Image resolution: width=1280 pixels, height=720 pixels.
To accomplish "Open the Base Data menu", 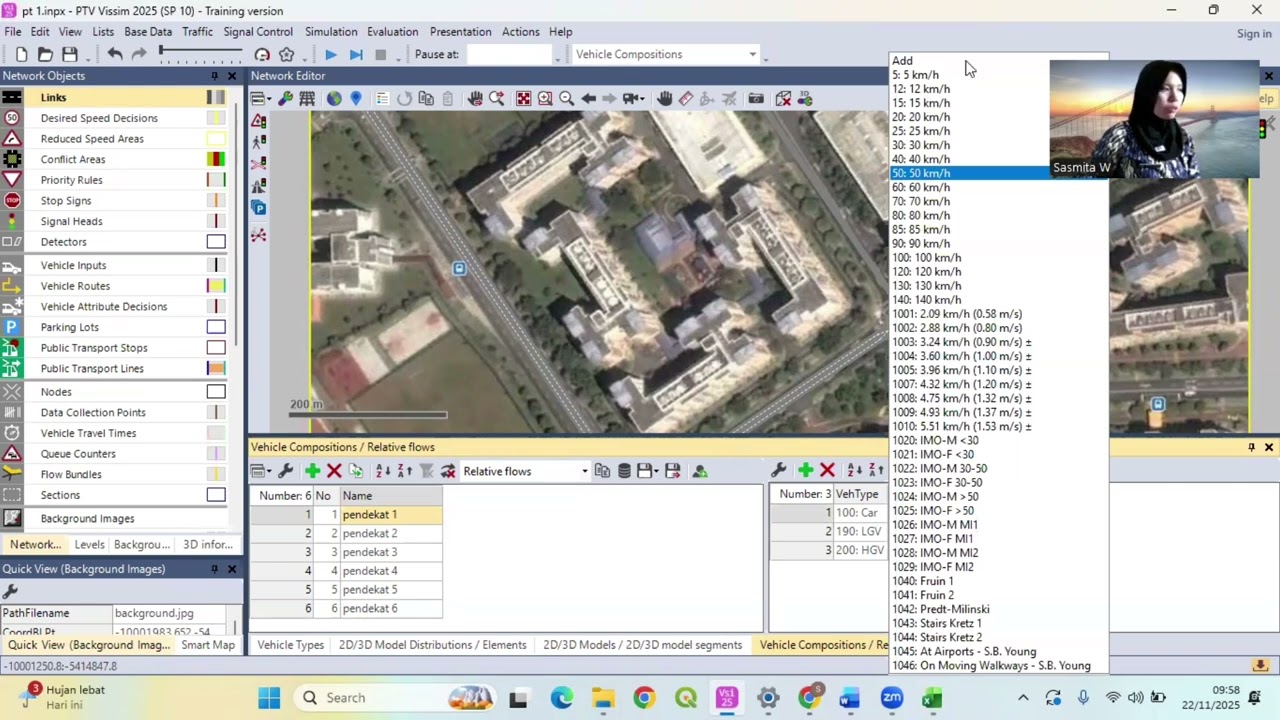I will (147, 32).
